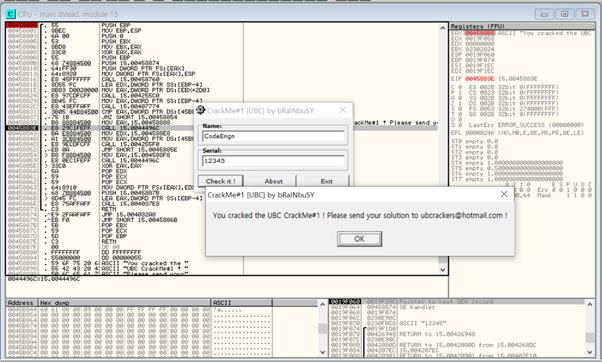Click the disassembly pane scrollbar thumb
The image size is (602, 362).
pos(442,260)
